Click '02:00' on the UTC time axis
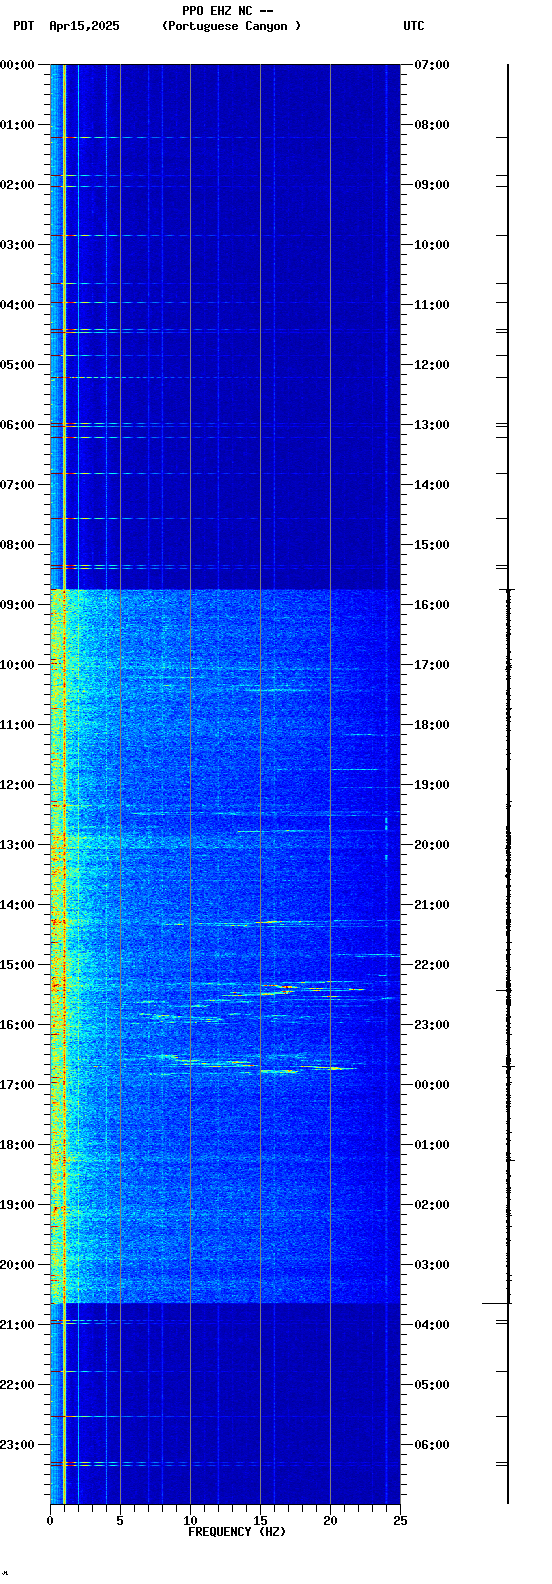 (x=431, y=1205)
